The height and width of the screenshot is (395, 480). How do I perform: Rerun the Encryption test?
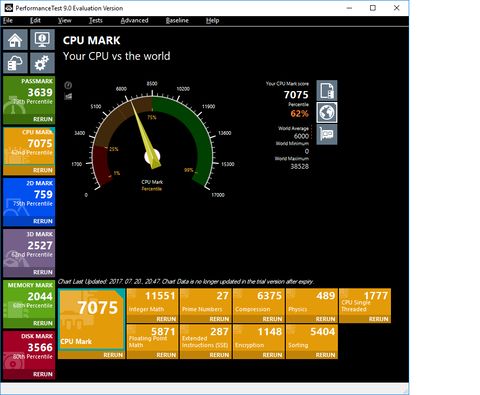pyautogui.click(x=272, y=355)
